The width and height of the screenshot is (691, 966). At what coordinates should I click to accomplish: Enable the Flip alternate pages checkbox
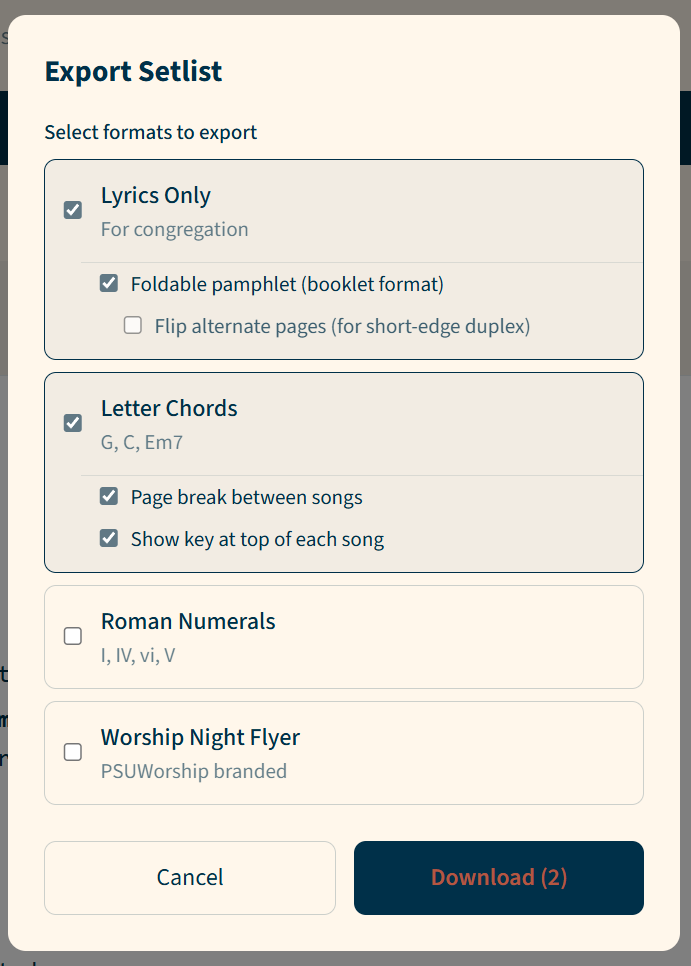[x=133, y=326]
